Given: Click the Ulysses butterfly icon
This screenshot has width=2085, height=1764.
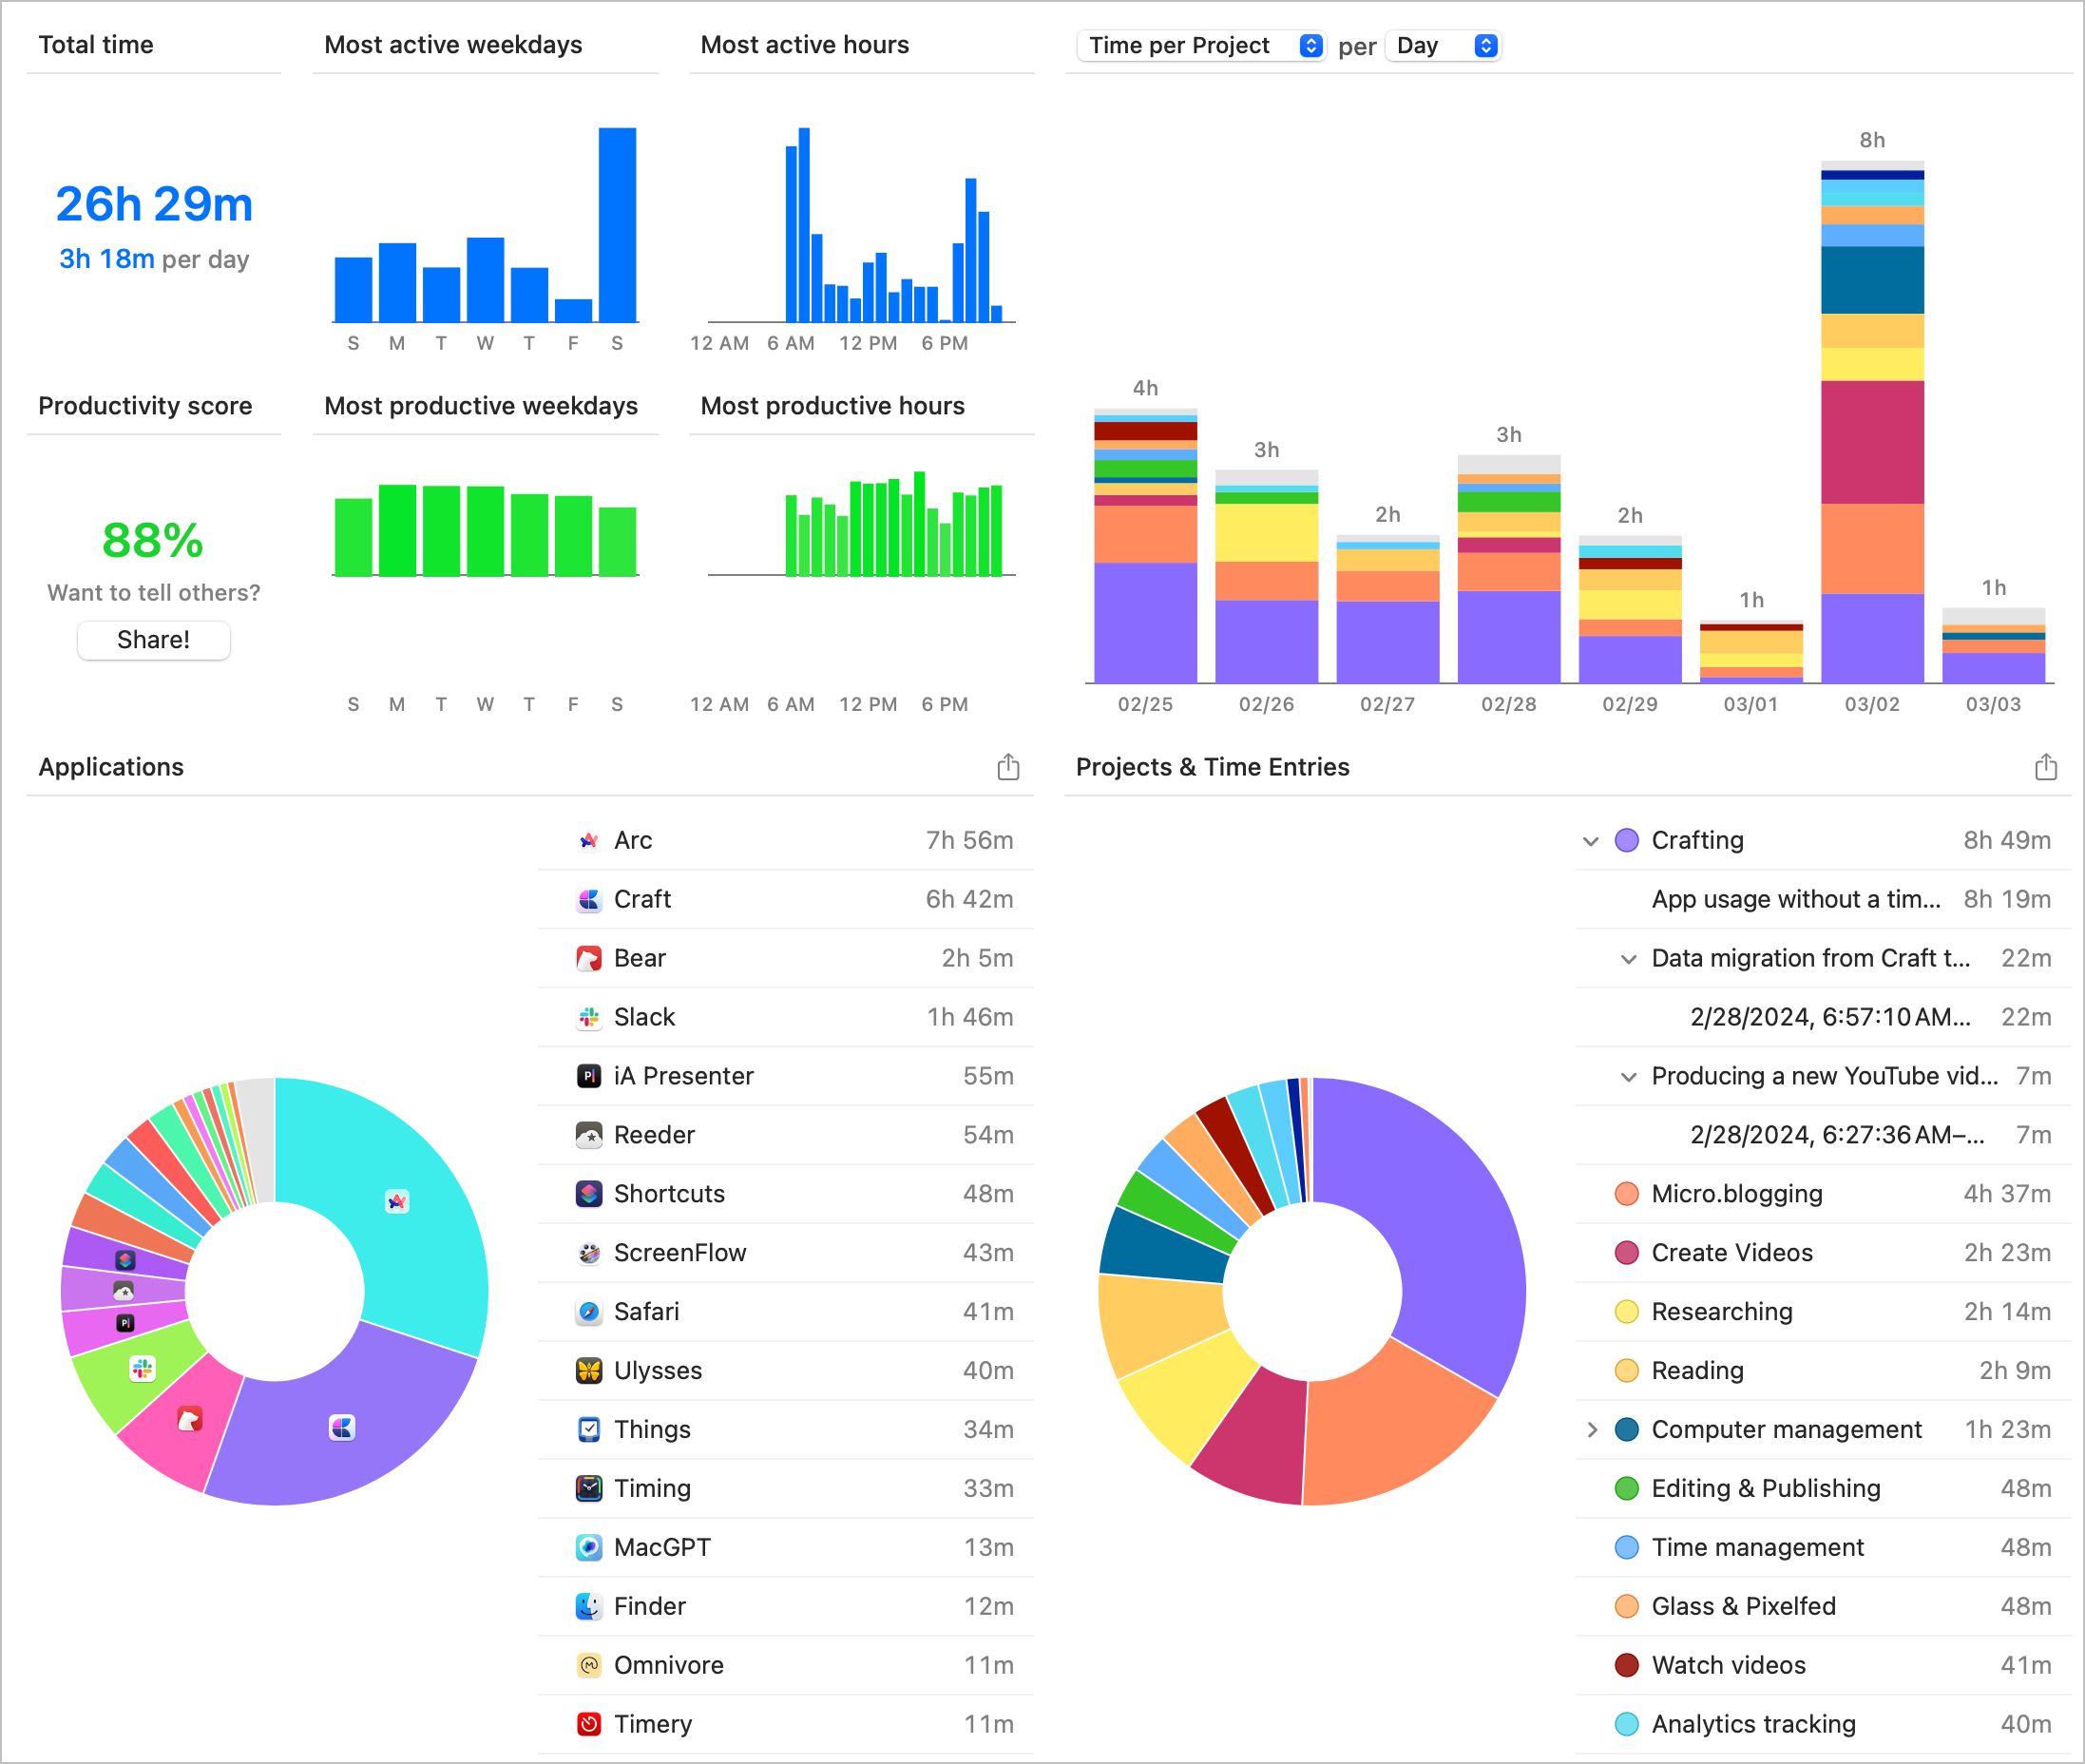Looking at the screenshot, I should pyautogui.click(x=589, y=1370).
